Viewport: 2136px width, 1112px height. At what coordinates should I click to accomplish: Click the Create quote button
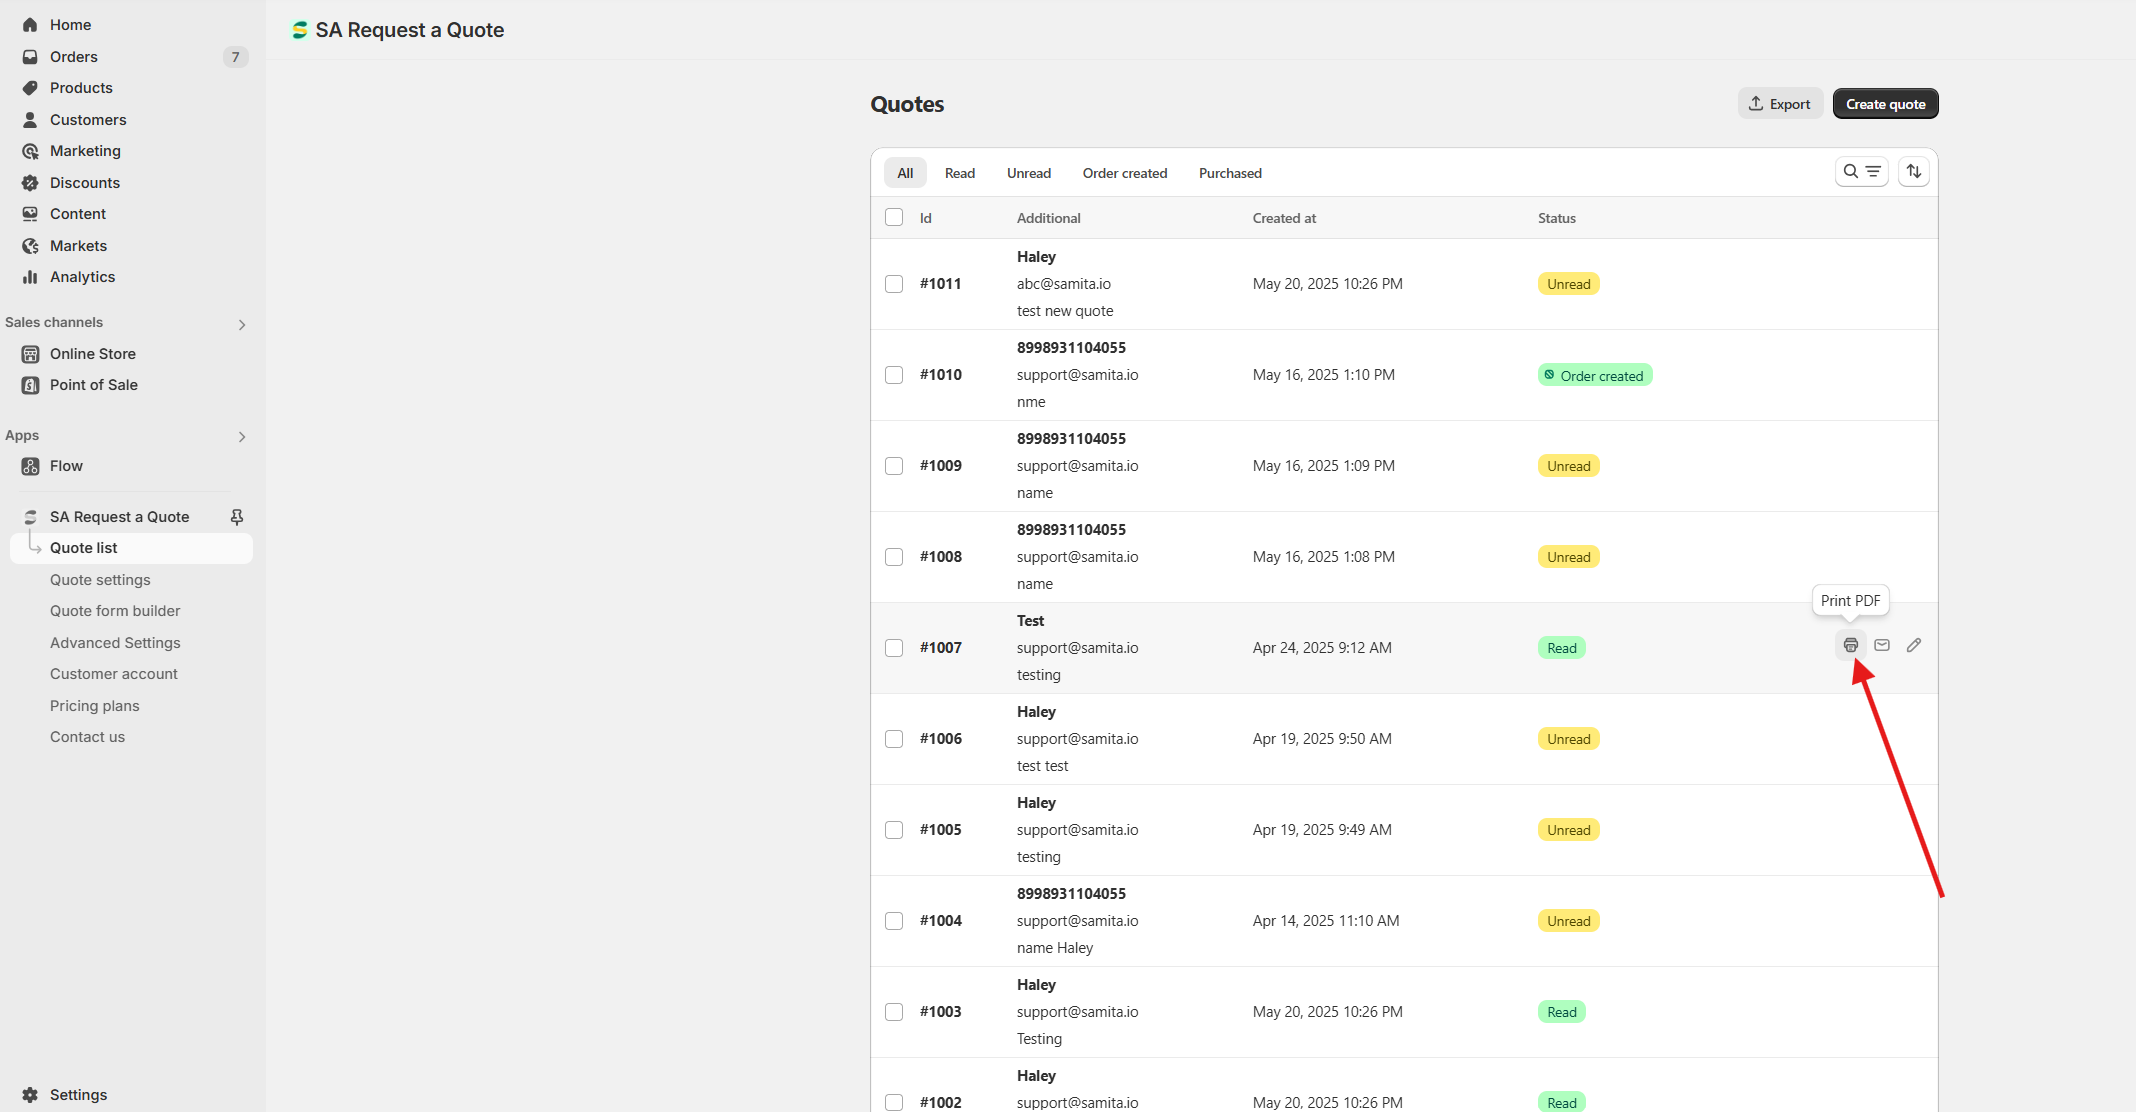[1885, 104]
